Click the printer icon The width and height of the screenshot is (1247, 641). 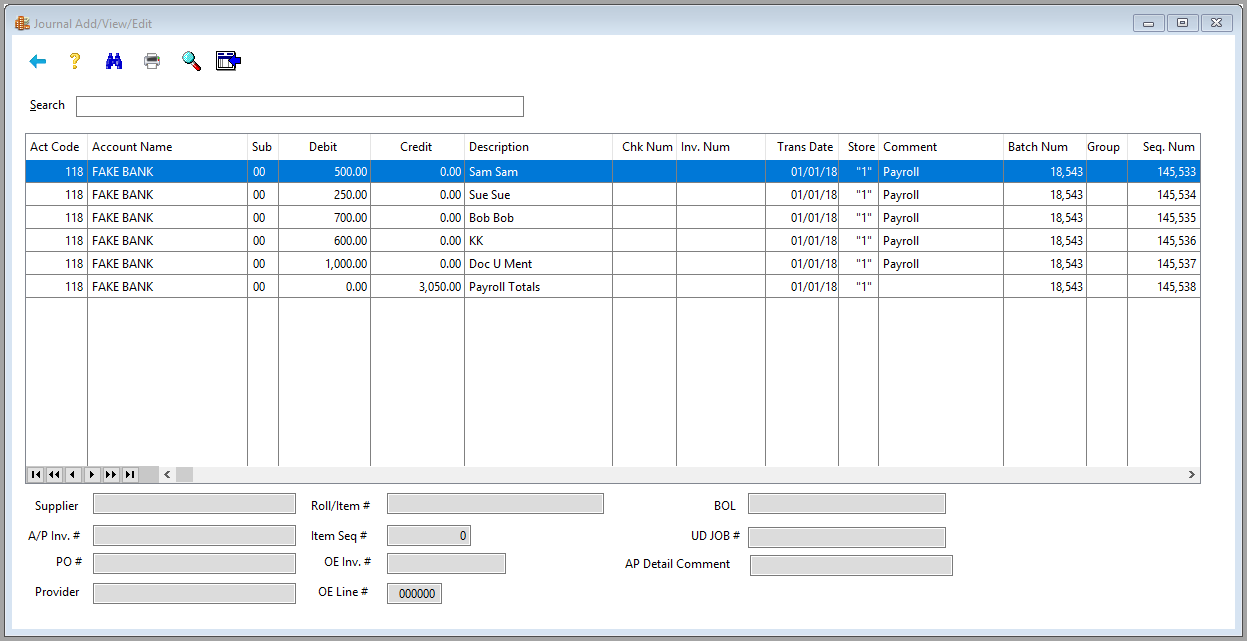(152, 62)
